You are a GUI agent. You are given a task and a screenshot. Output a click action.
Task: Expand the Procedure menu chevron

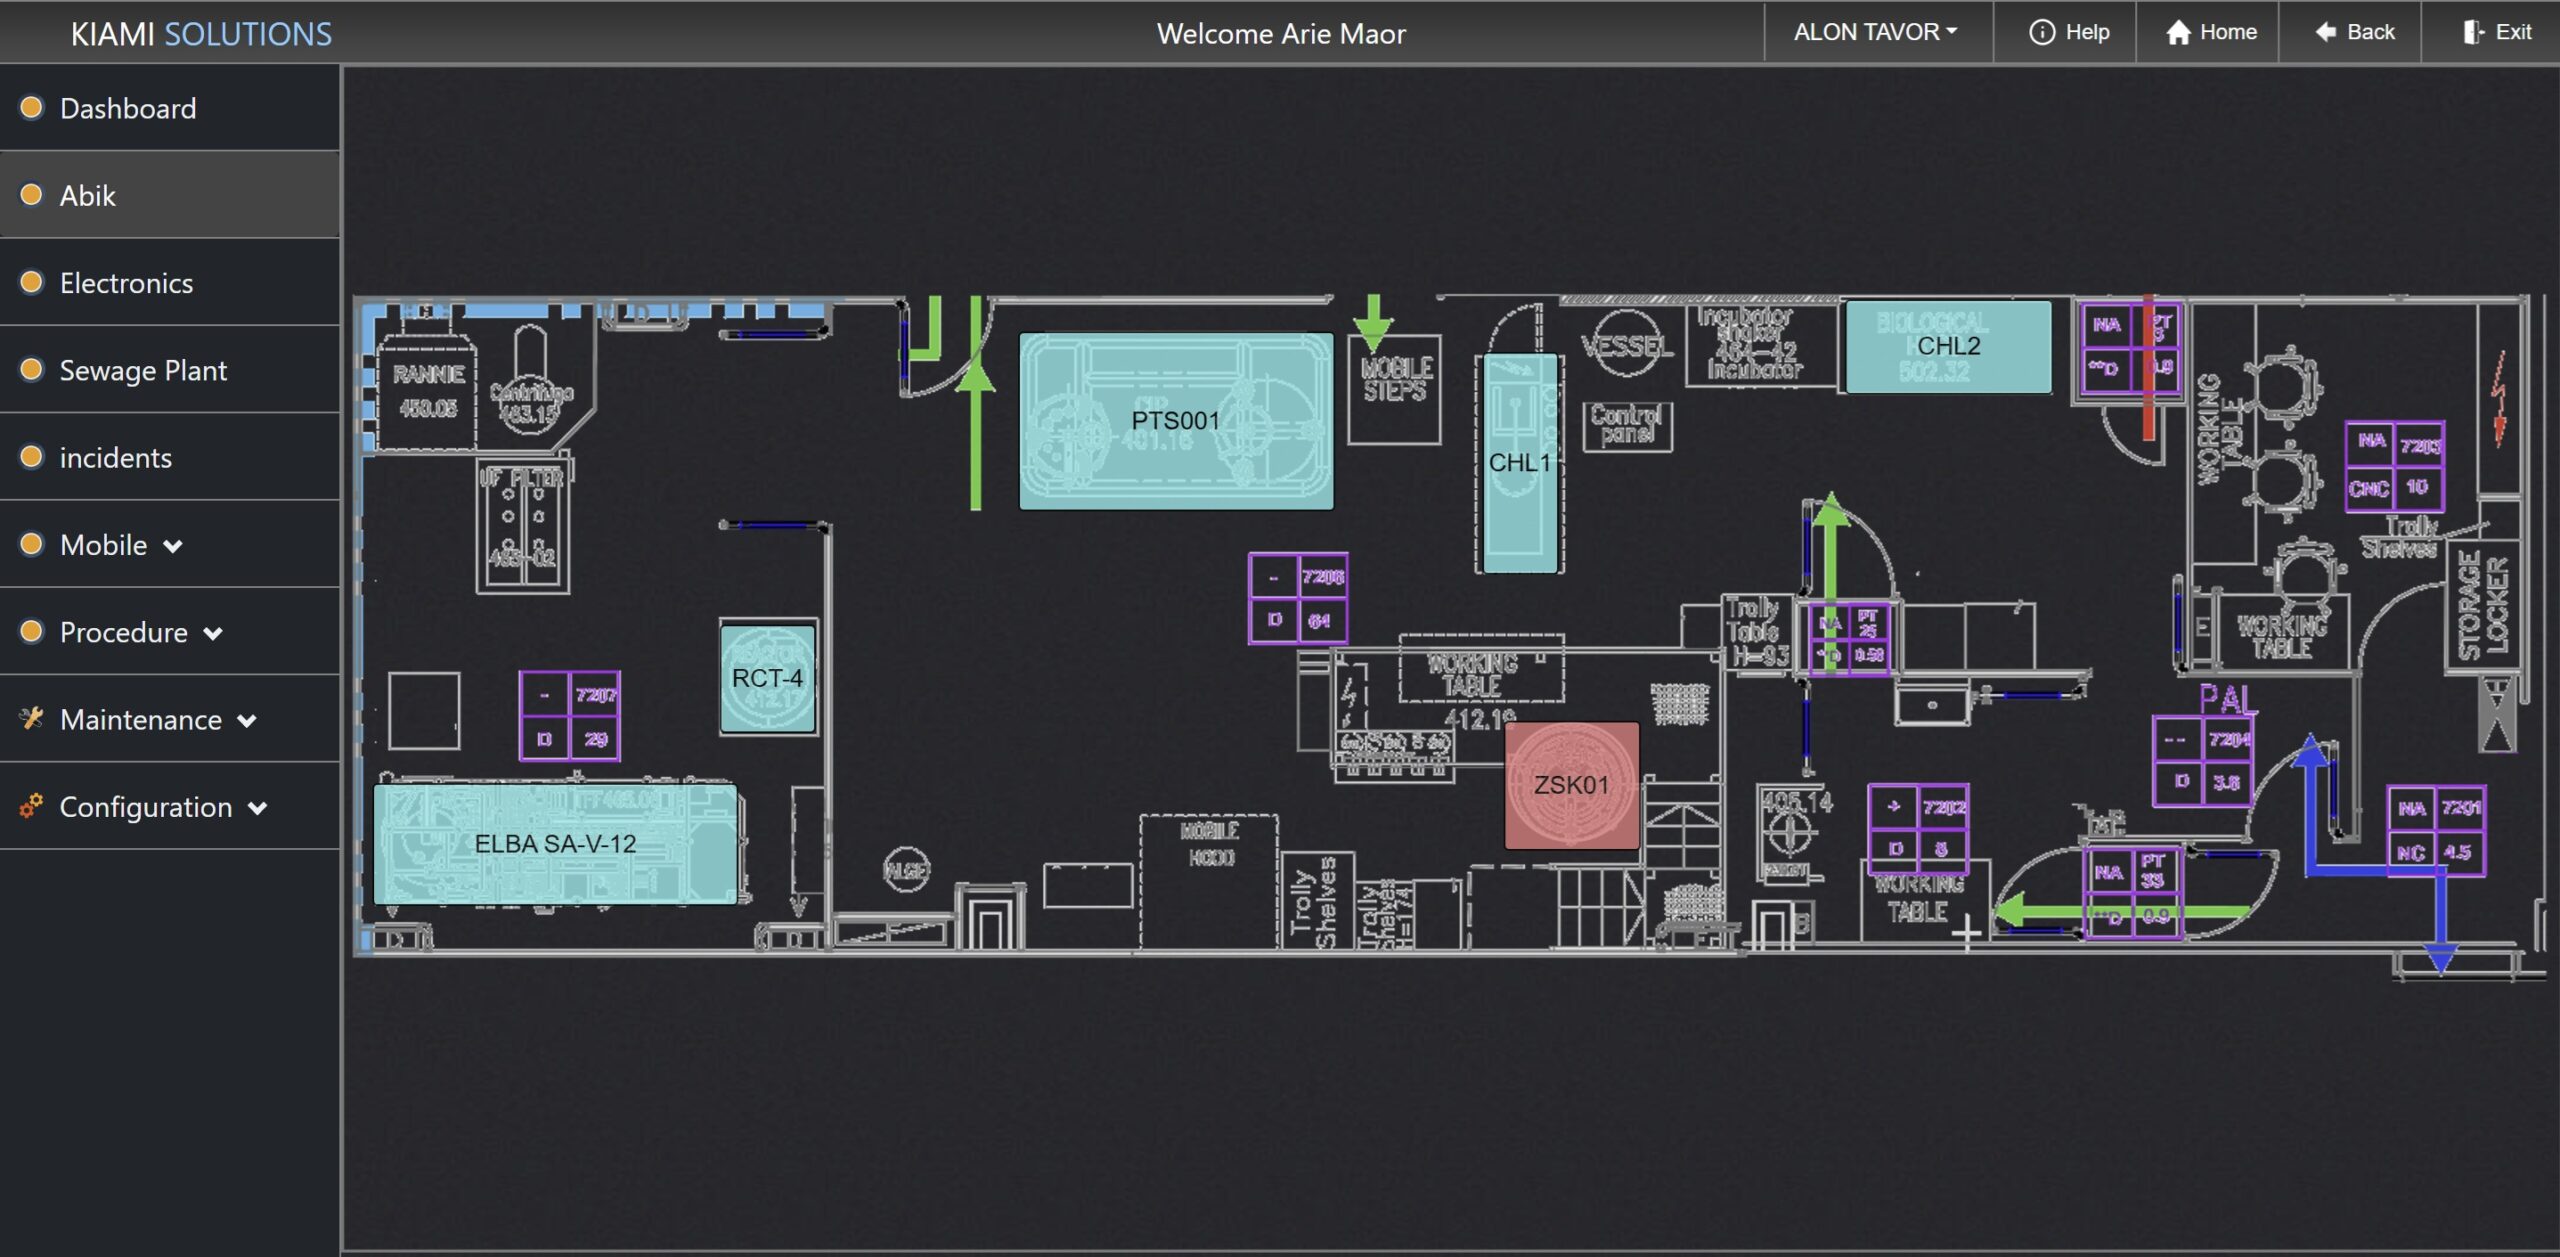tap(213, 634)
